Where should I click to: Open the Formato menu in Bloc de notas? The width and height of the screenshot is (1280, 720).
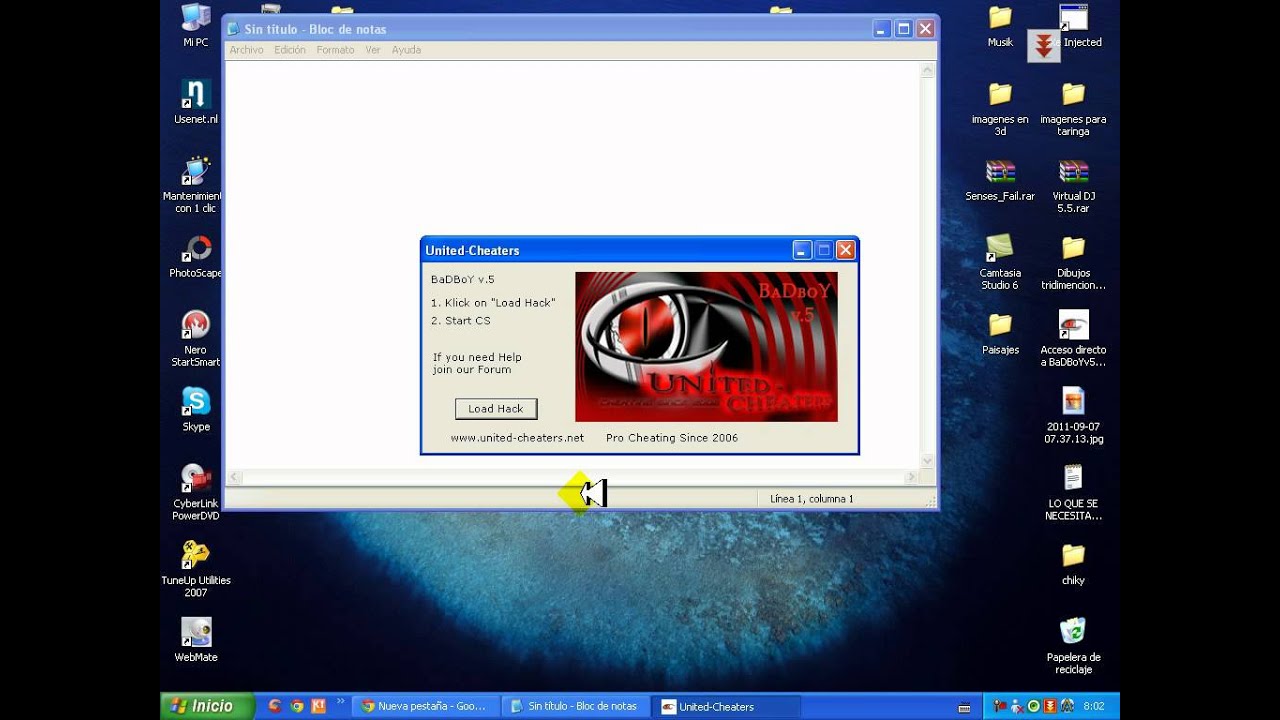pos(335,50)
